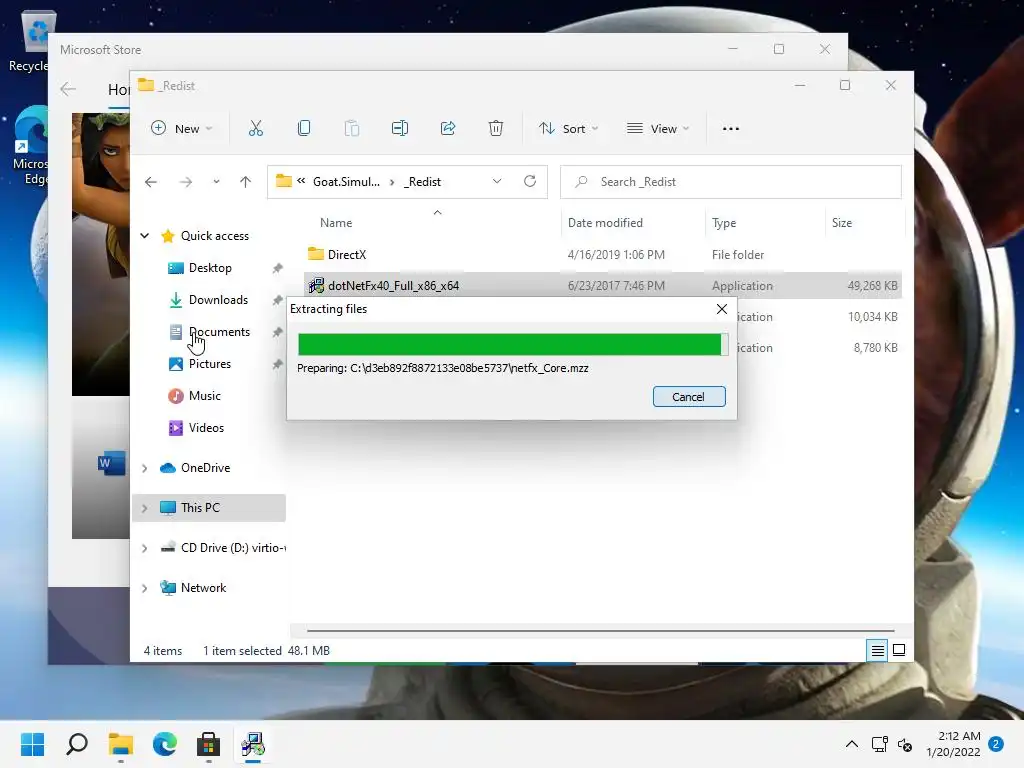Open the View layout dropdown
Image resolution: width=1024 pixels, height=768 pixels.
pos(658,129)
